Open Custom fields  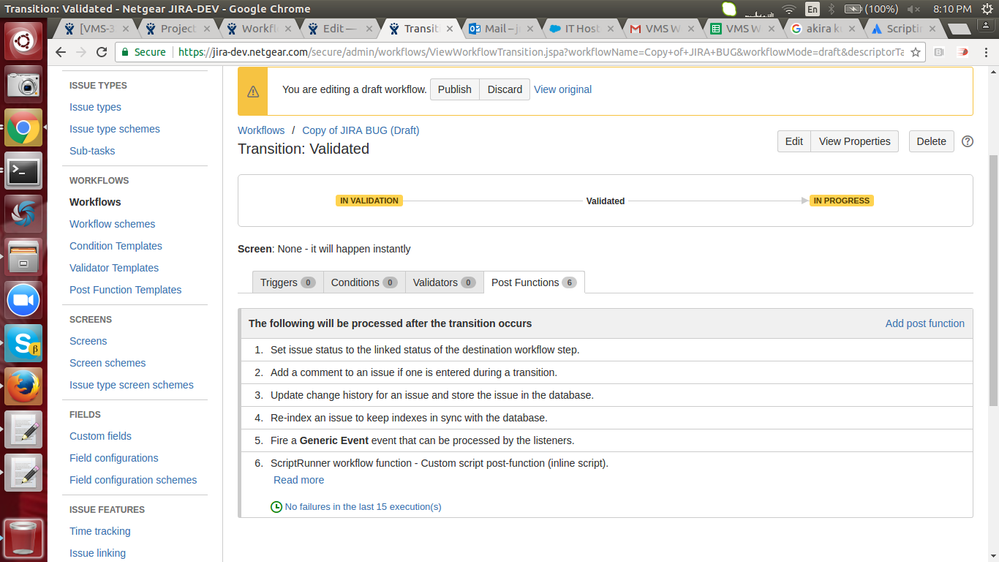pos(101,436)
